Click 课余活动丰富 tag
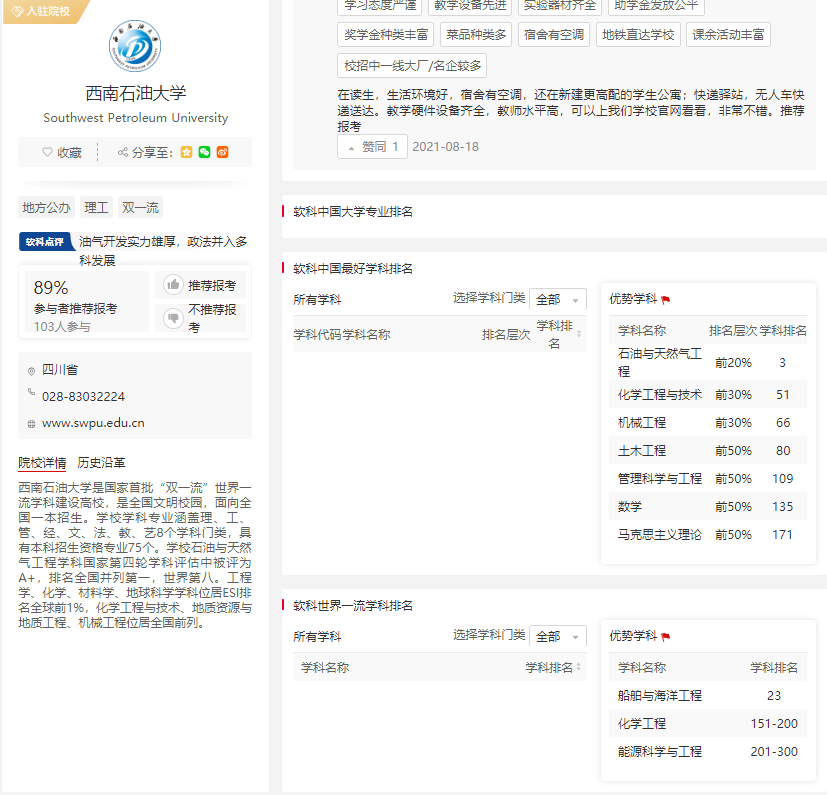 click(x=728, y=35)
